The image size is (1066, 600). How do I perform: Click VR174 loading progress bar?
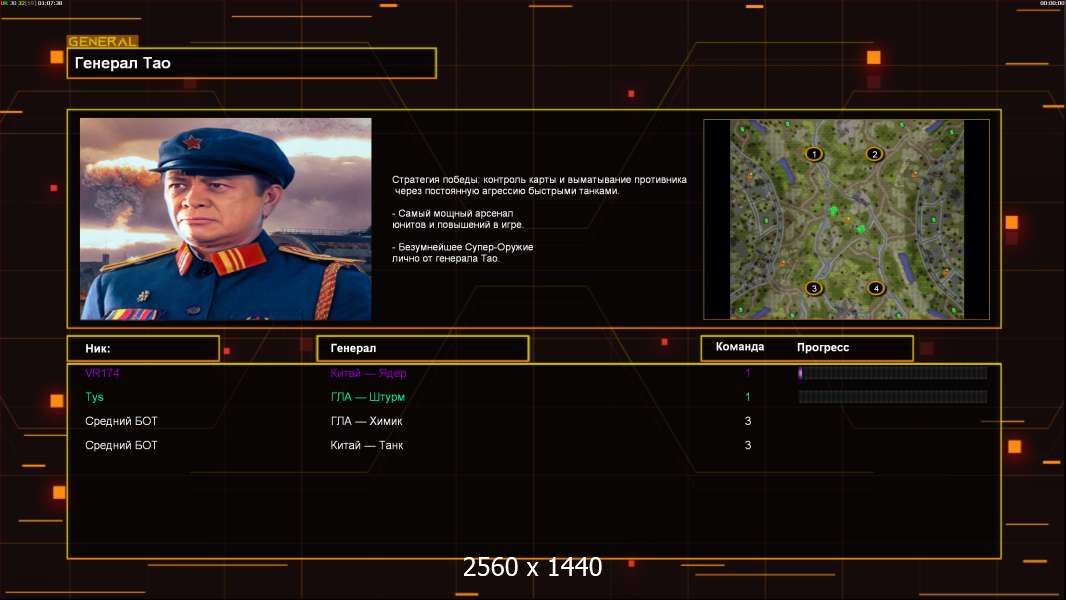pyautogui.click(x=893, y=372)
